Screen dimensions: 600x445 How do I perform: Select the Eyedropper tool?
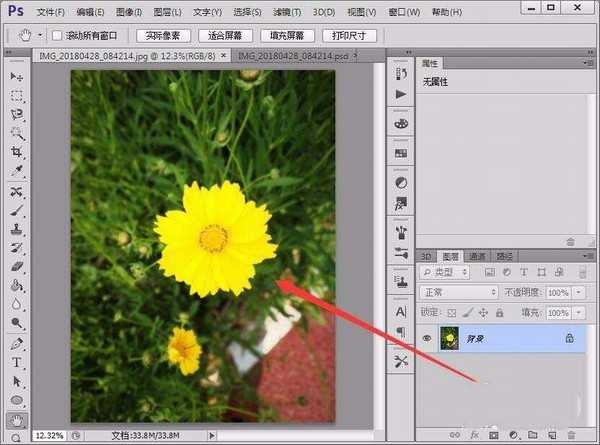click(x=17, y=171)
